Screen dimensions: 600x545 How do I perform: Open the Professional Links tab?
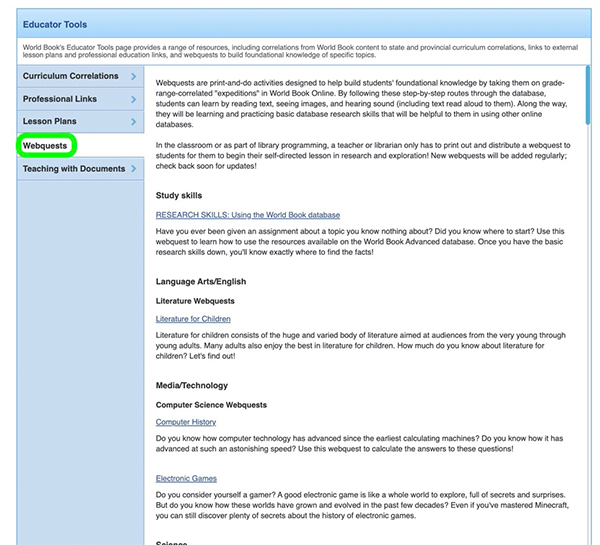point(80,99)
